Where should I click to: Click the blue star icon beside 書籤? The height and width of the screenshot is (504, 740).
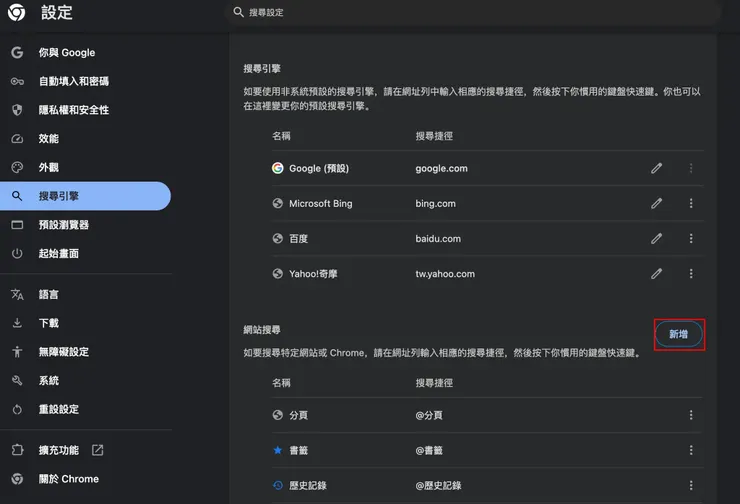pos(278,450)
